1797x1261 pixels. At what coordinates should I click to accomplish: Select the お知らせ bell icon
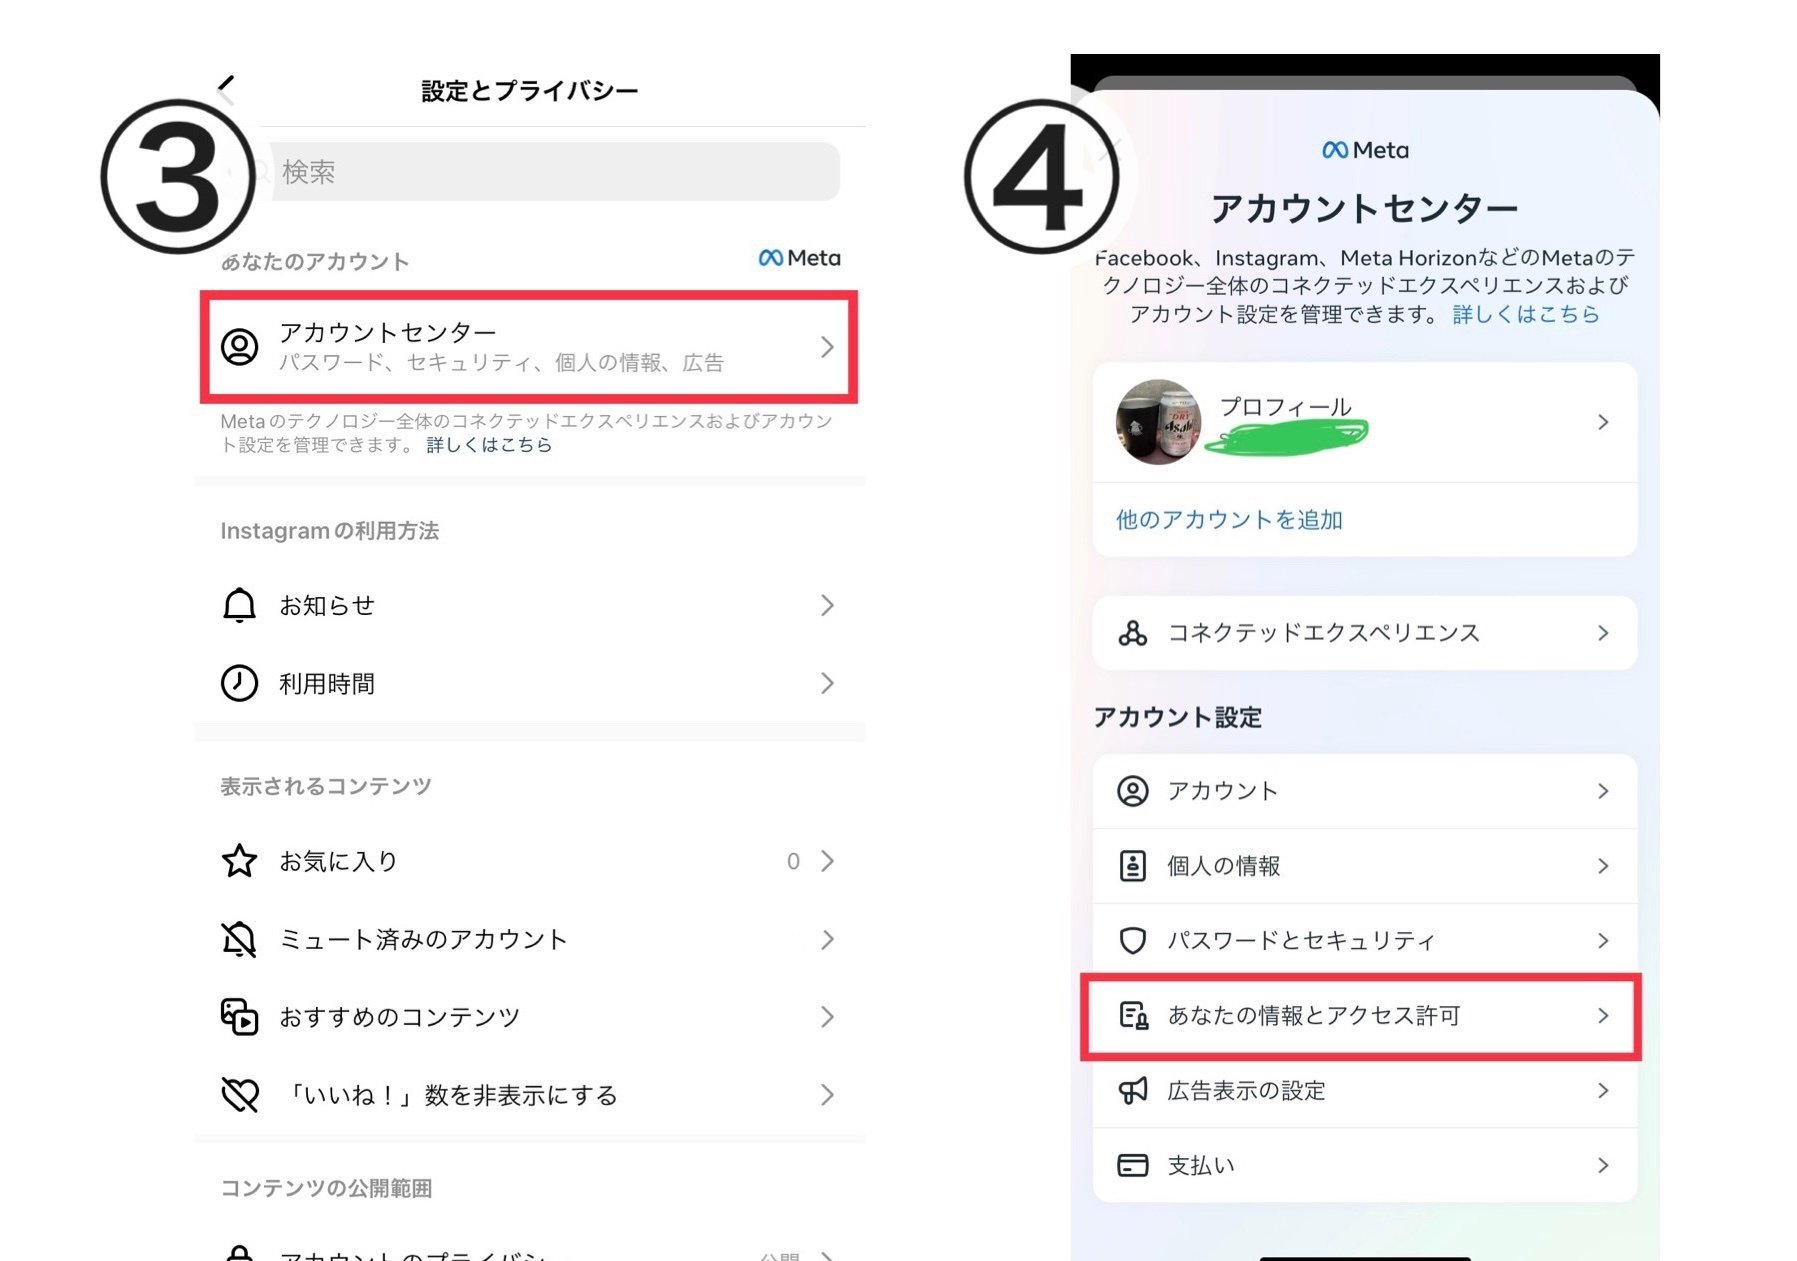[x=239, y=604]
